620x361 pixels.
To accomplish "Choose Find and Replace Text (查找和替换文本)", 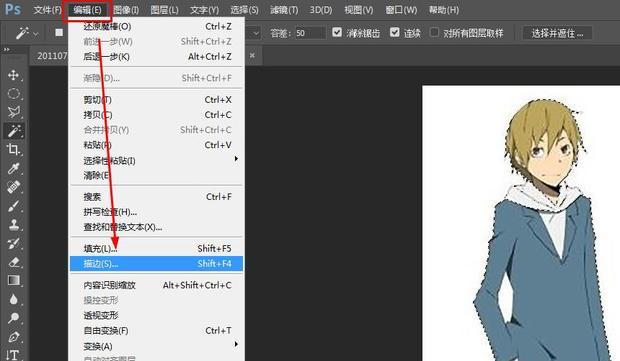I will click(157, 227).
